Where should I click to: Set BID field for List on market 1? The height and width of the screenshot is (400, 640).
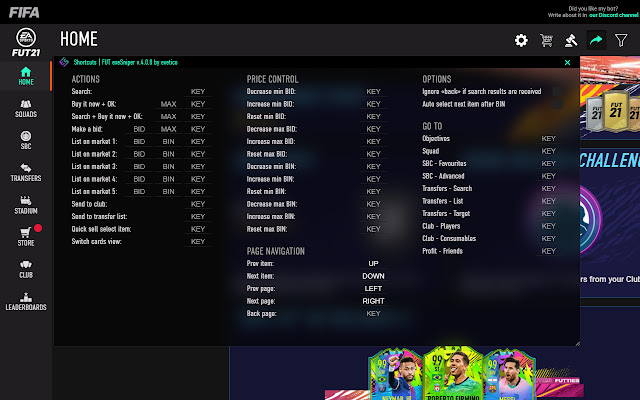click(x=139, y=142)
